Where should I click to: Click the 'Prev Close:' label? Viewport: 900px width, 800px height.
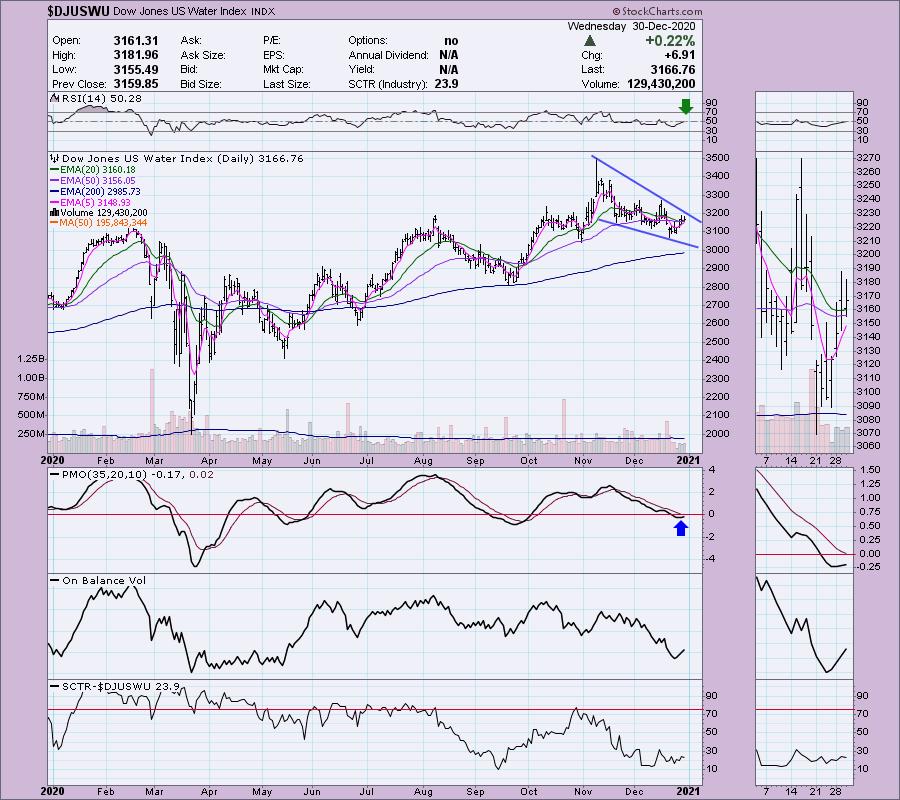point(79,84)
